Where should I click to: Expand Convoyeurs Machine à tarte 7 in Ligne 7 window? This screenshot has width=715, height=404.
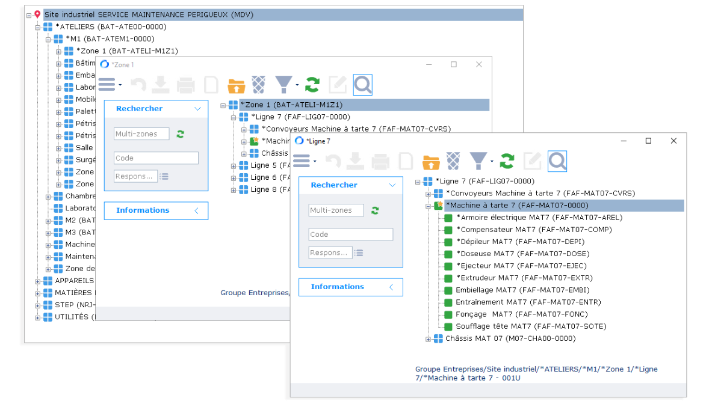pyautogui.click(x=427, y=193)
